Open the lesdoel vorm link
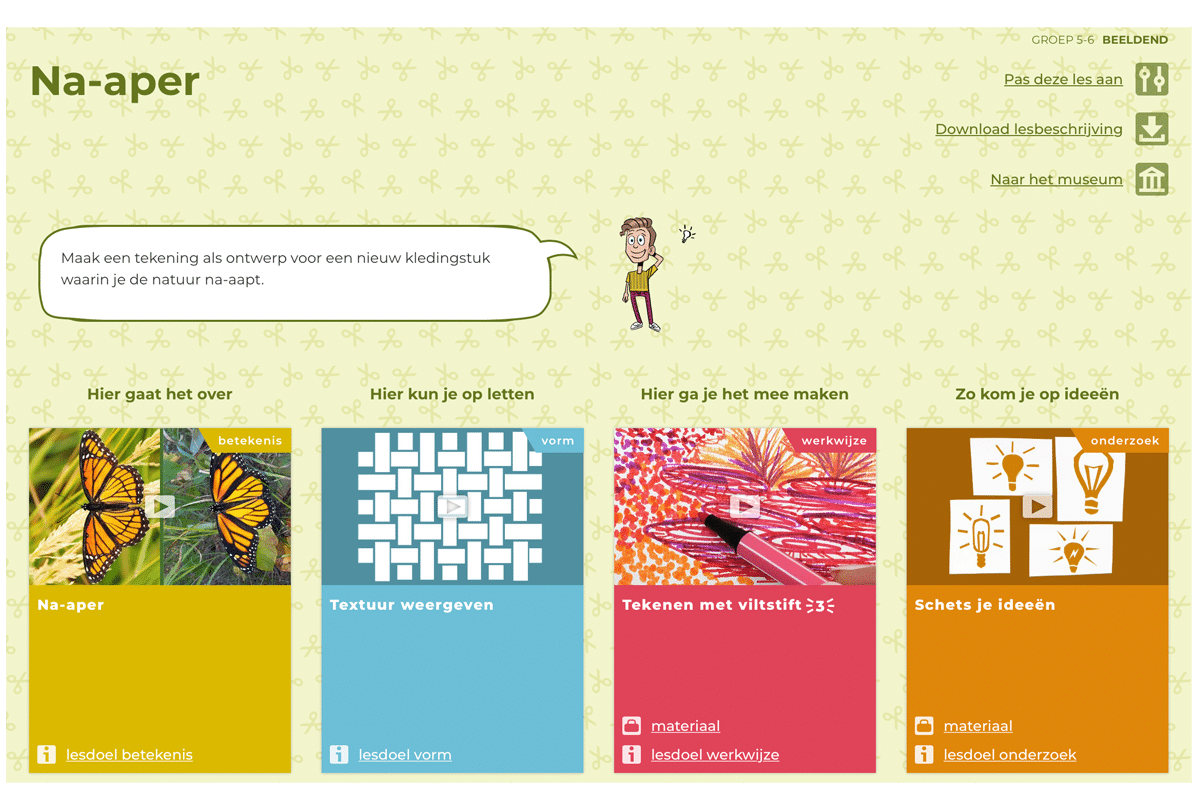The width and height of the screenshot is (1200, 800). (x=405, y=755)
